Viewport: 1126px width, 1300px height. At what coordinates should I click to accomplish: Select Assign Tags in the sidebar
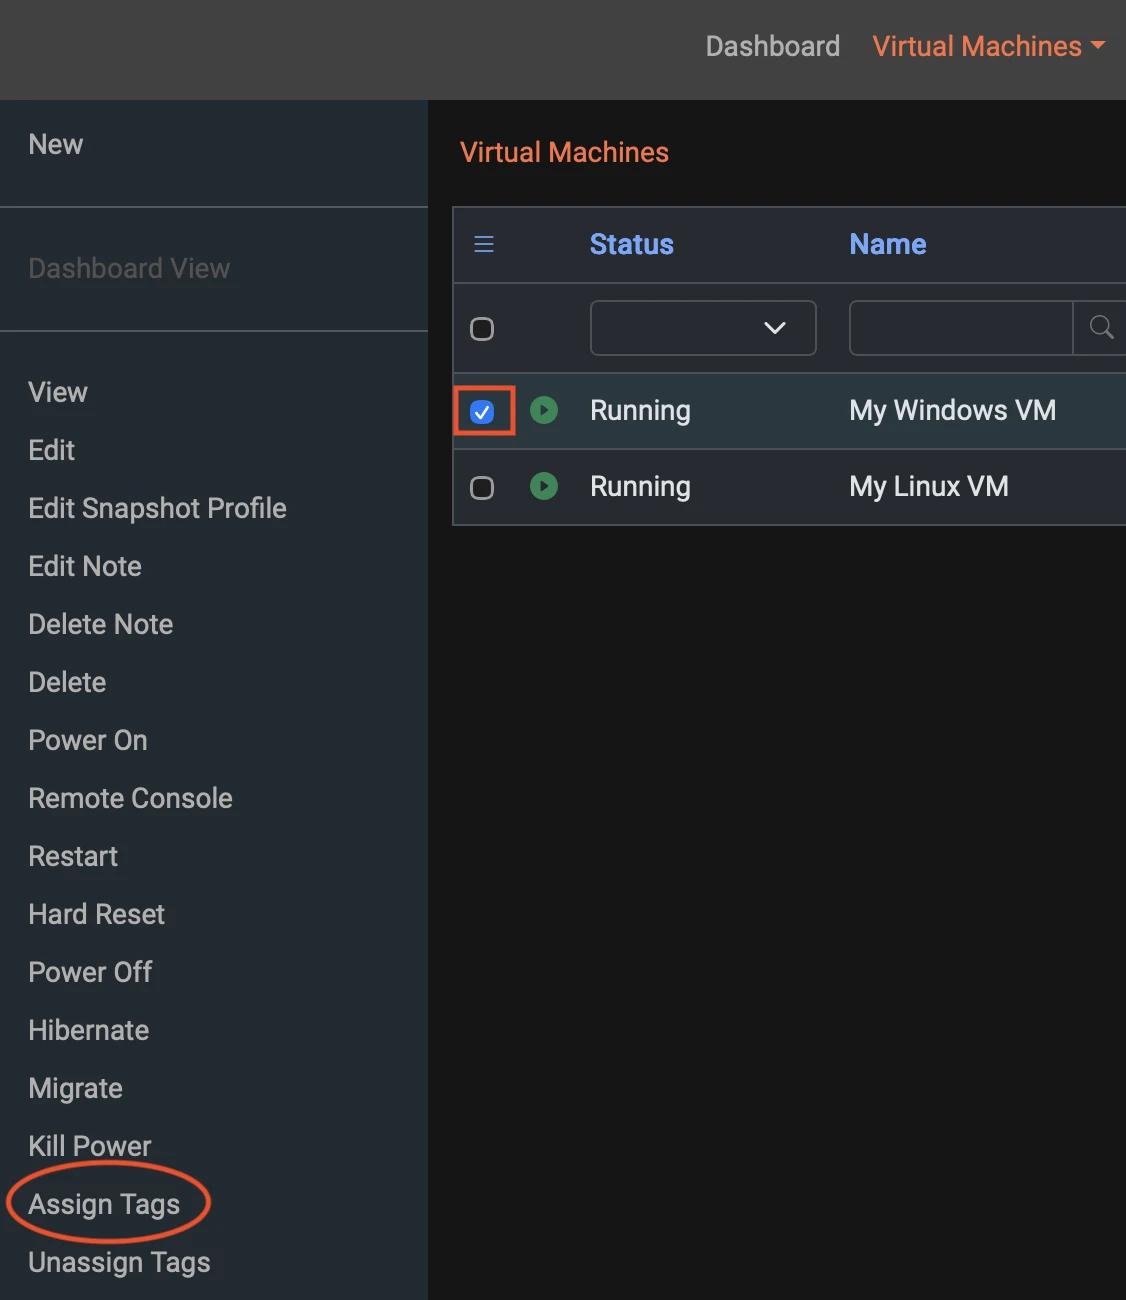click(x=104, y=1204)
